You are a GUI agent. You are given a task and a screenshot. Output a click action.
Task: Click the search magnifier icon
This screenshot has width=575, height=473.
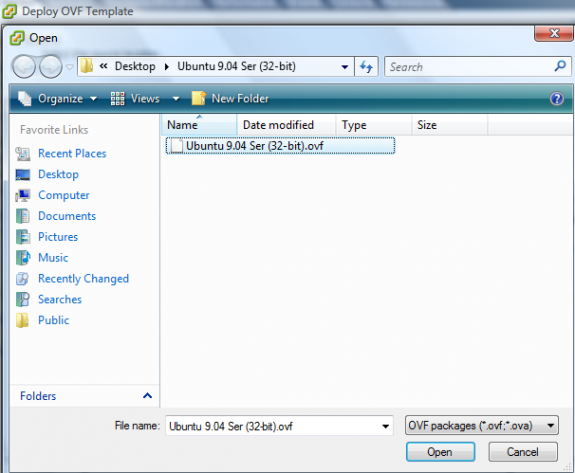click(x=560, y=66)
